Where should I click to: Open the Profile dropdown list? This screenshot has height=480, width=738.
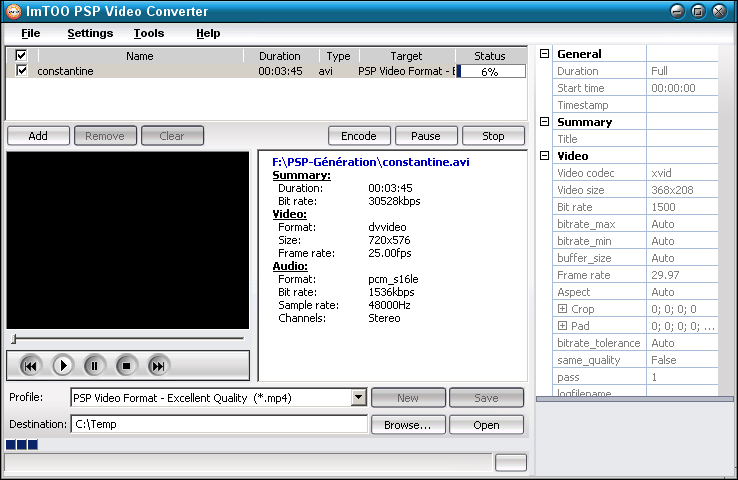pos(359,398)
